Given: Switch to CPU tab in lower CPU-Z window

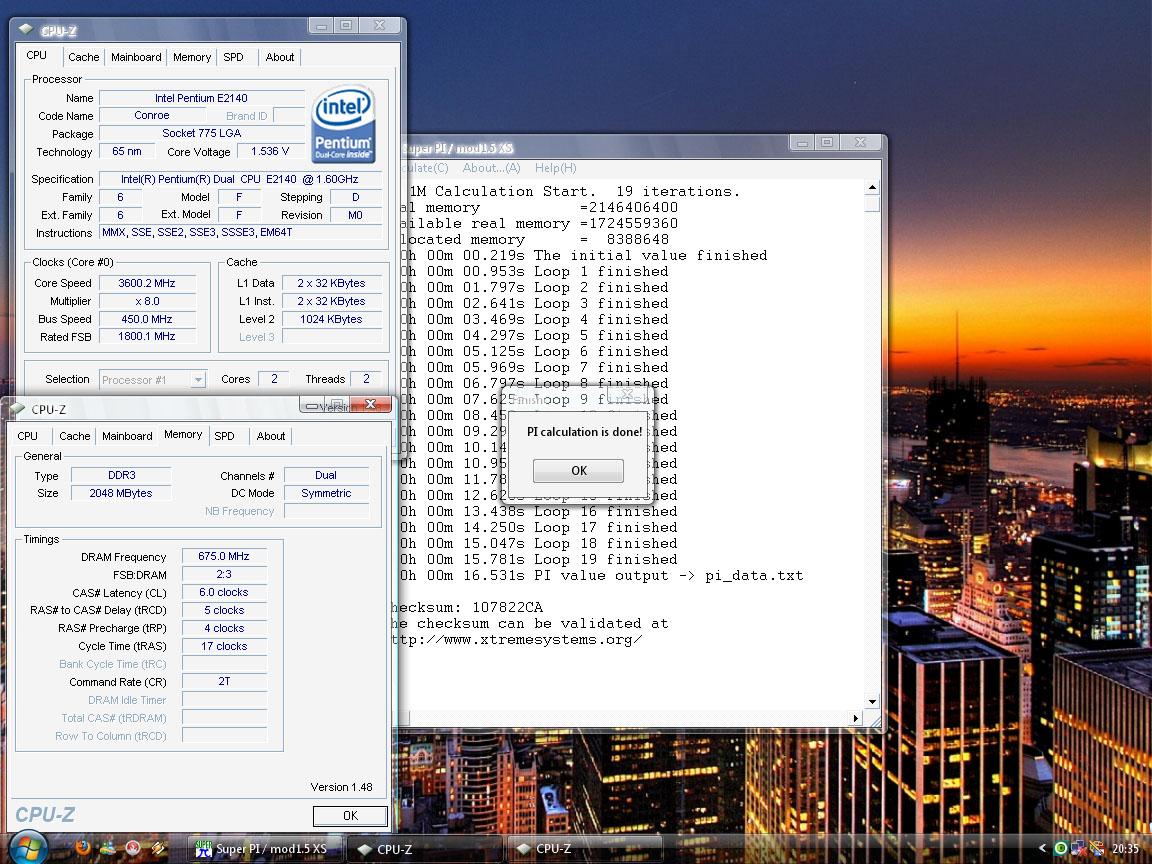Looking at the screenshot, I should coord(27,436).
